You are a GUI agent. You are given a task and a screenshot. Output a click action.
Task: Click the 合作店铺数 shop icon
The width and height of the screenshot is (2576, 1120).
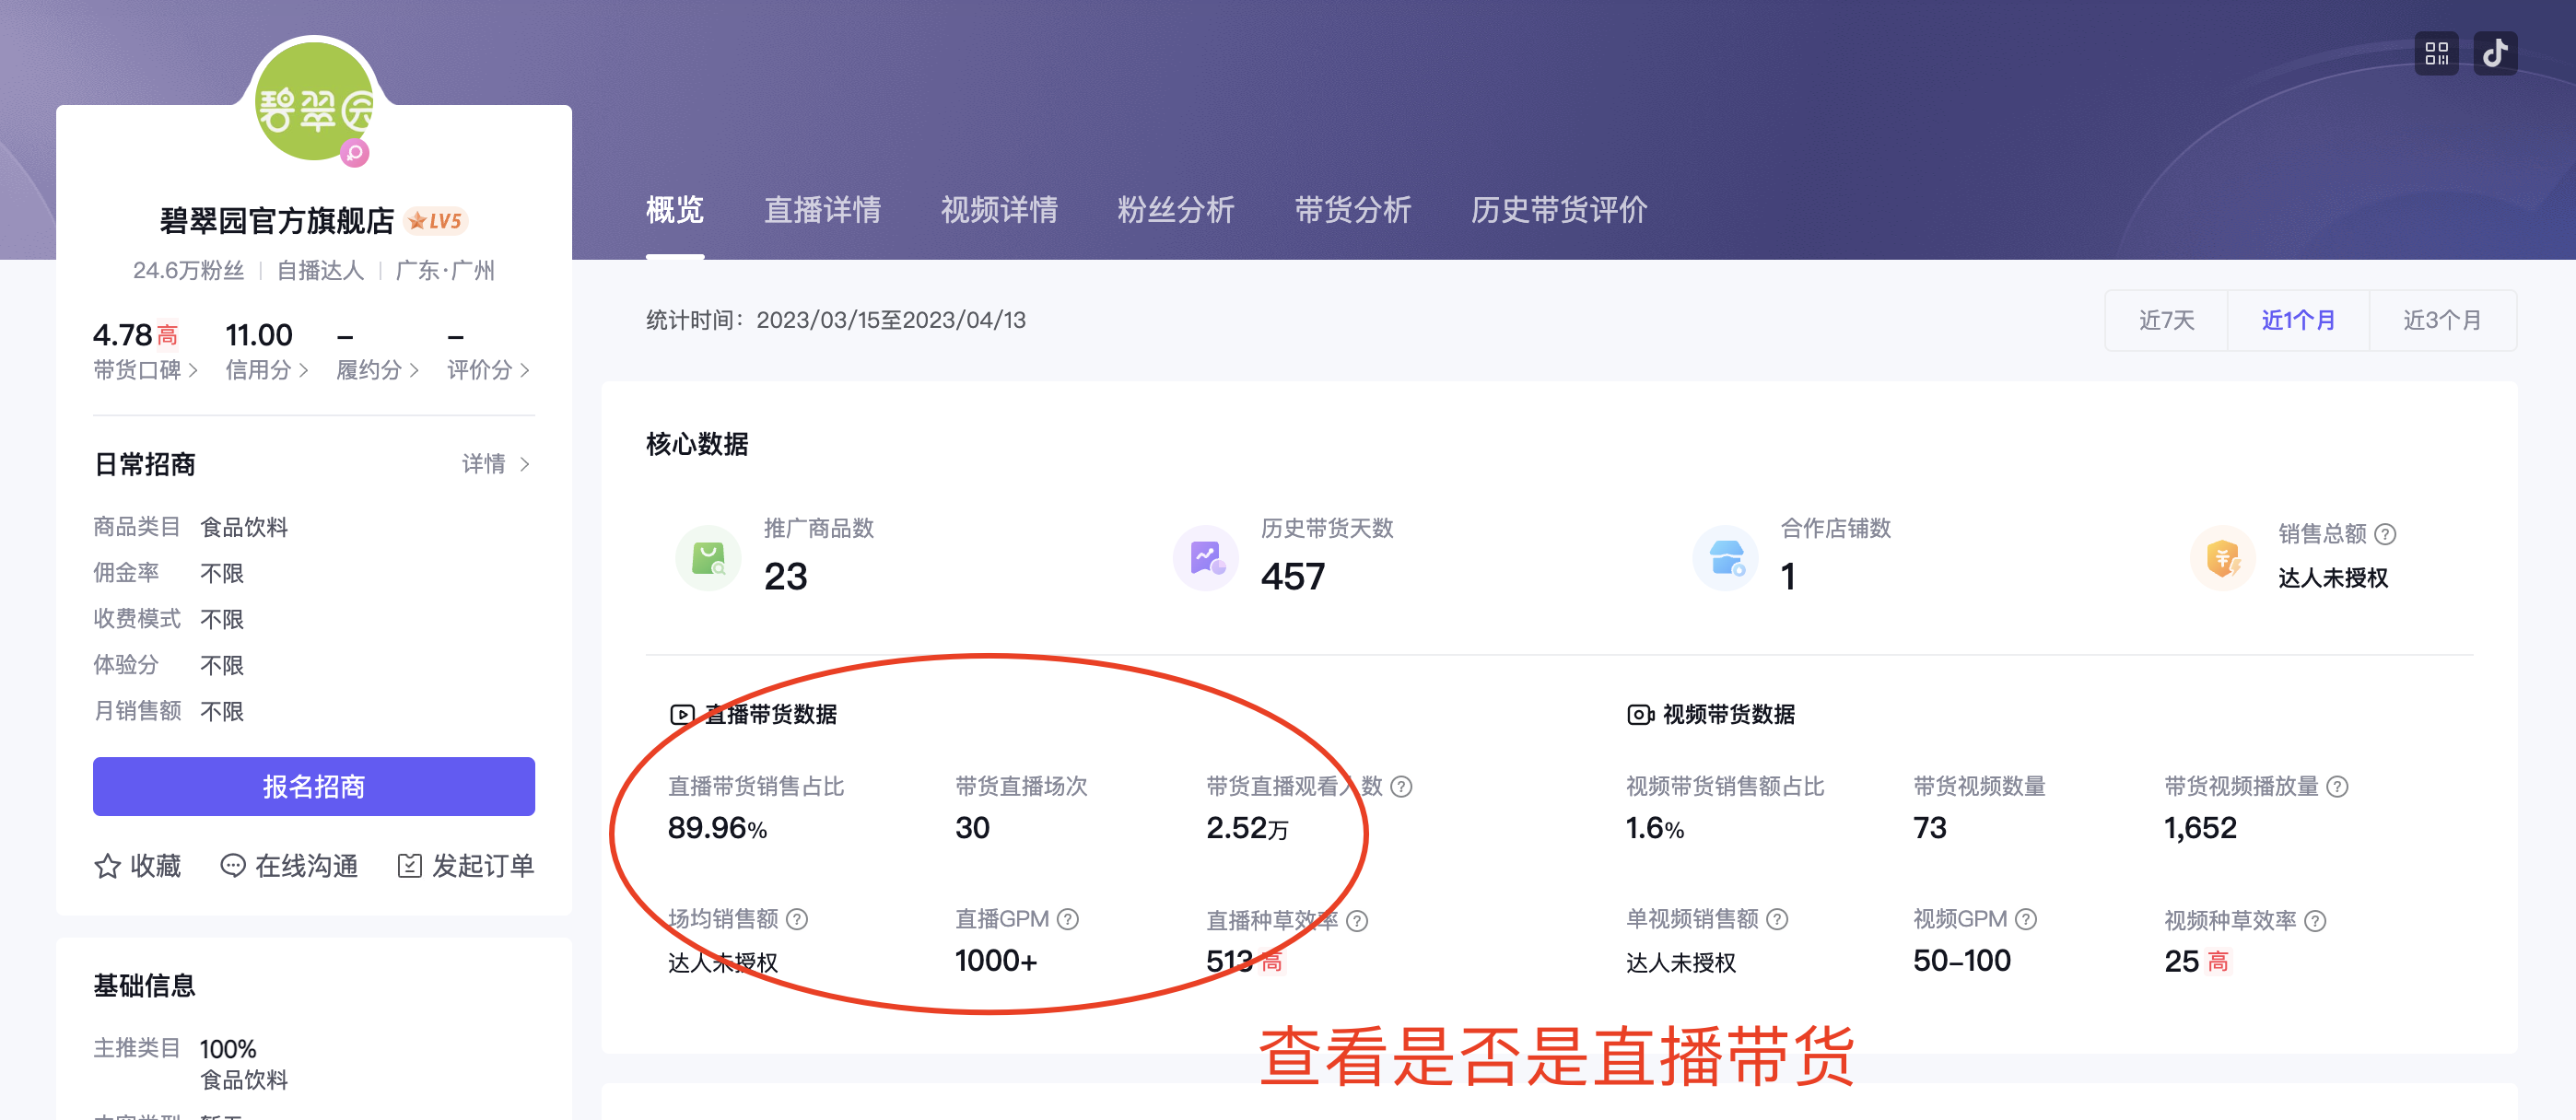point(1725,557)
